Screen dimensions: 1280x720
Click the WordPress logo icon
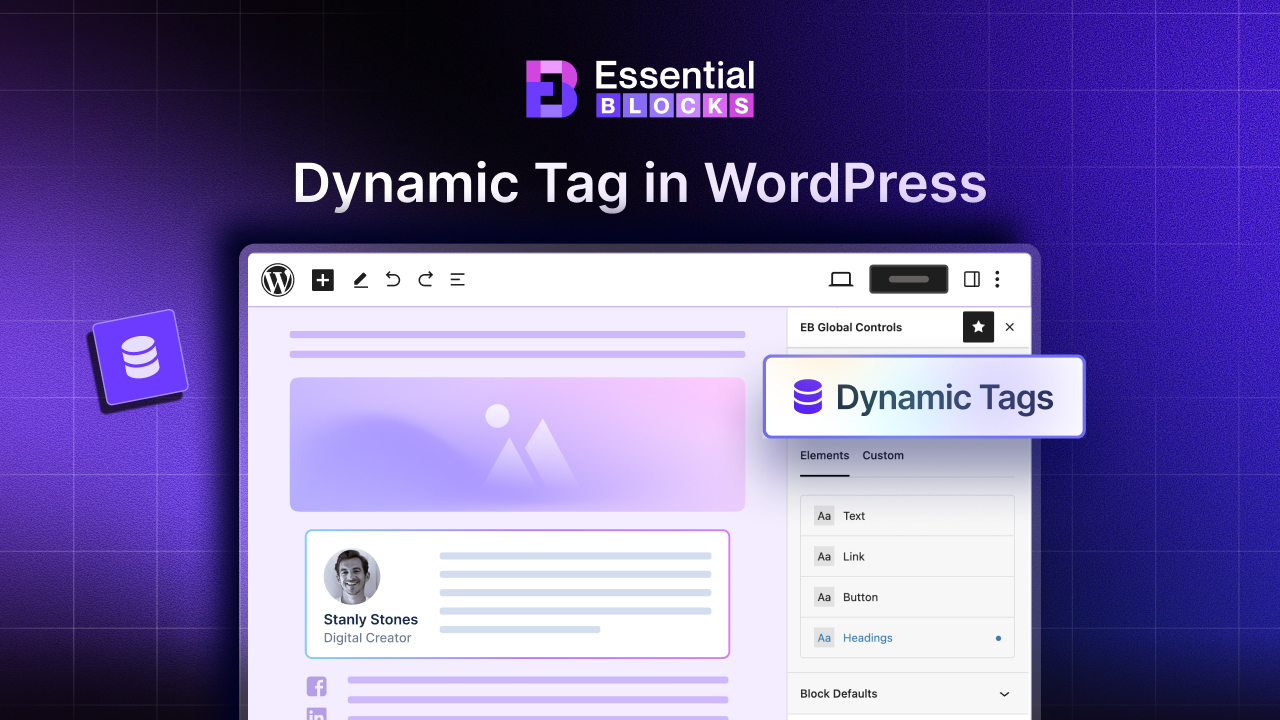pos(278,280)
